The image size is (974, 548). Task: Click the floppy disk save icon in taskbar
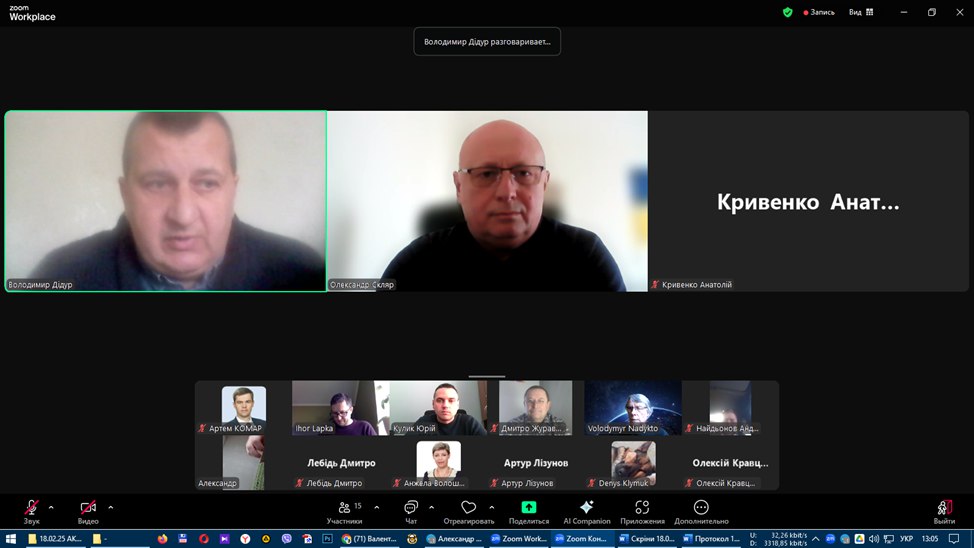pyautogui.click(x=183, y=539)
